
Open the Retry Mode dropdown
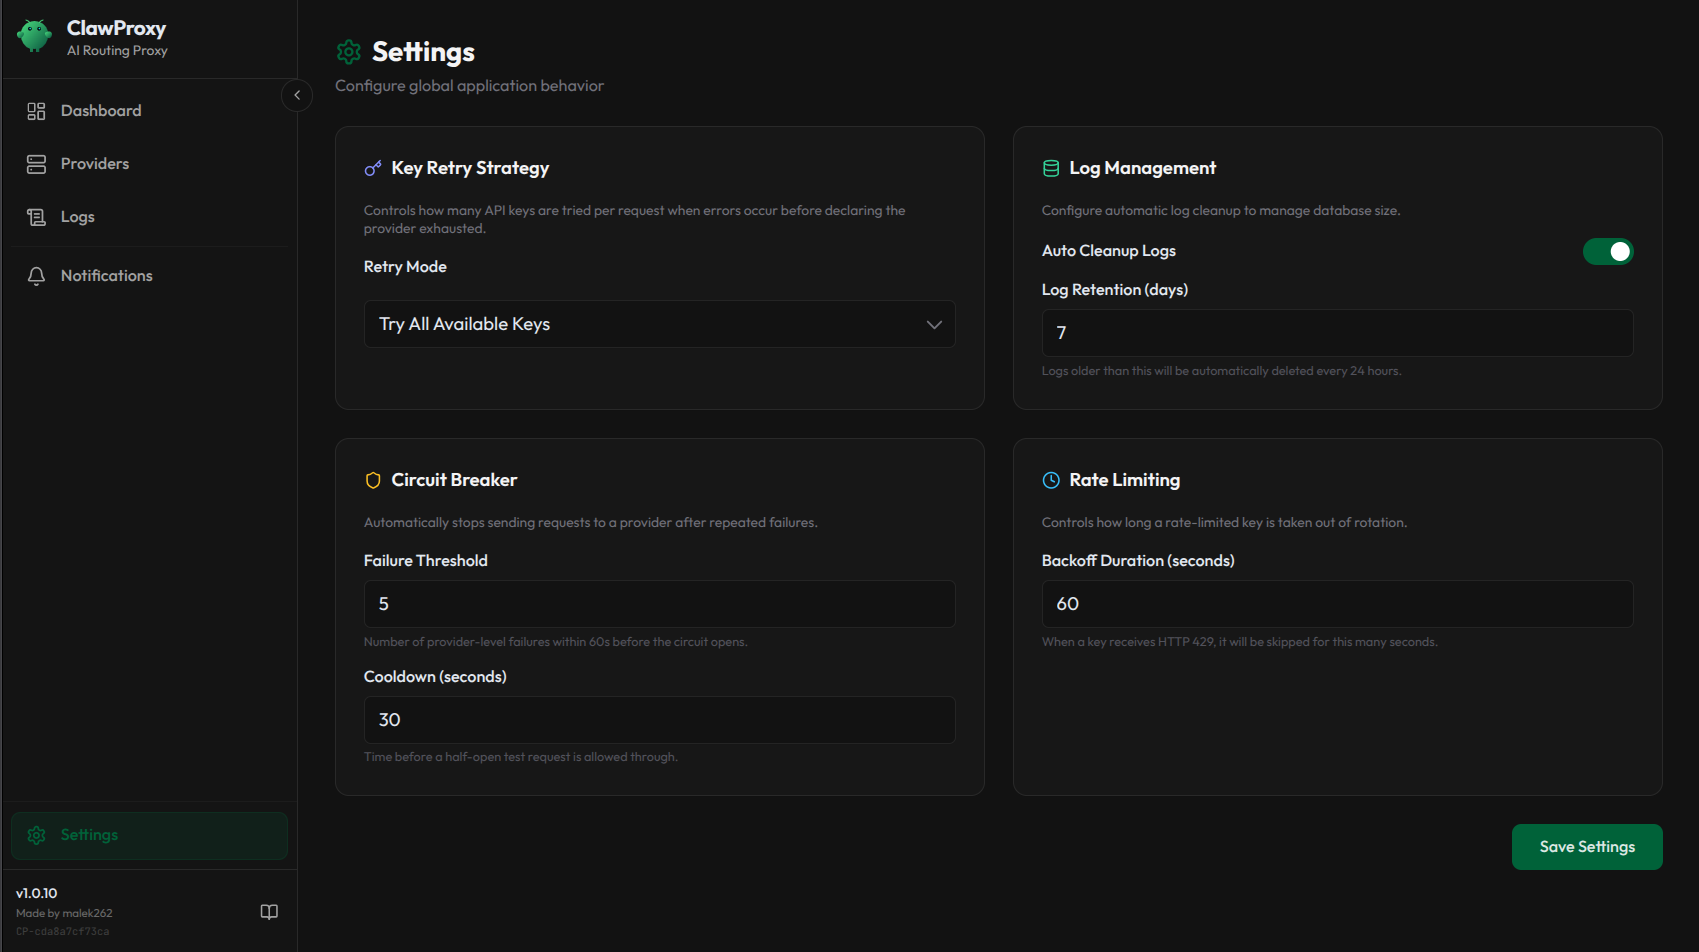[660, 324]
